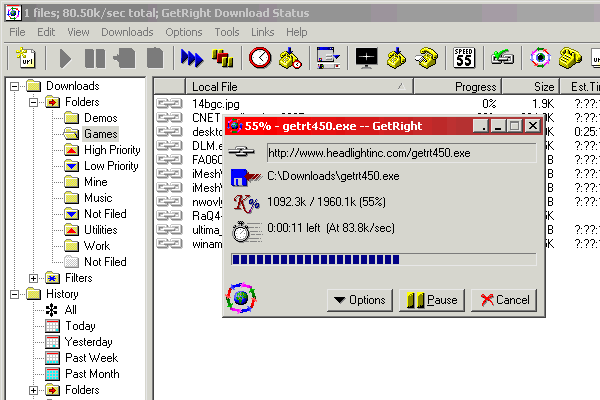Pause the getrt450.exe download
This screenshot has height=400, width=600.
click(432, 300)
